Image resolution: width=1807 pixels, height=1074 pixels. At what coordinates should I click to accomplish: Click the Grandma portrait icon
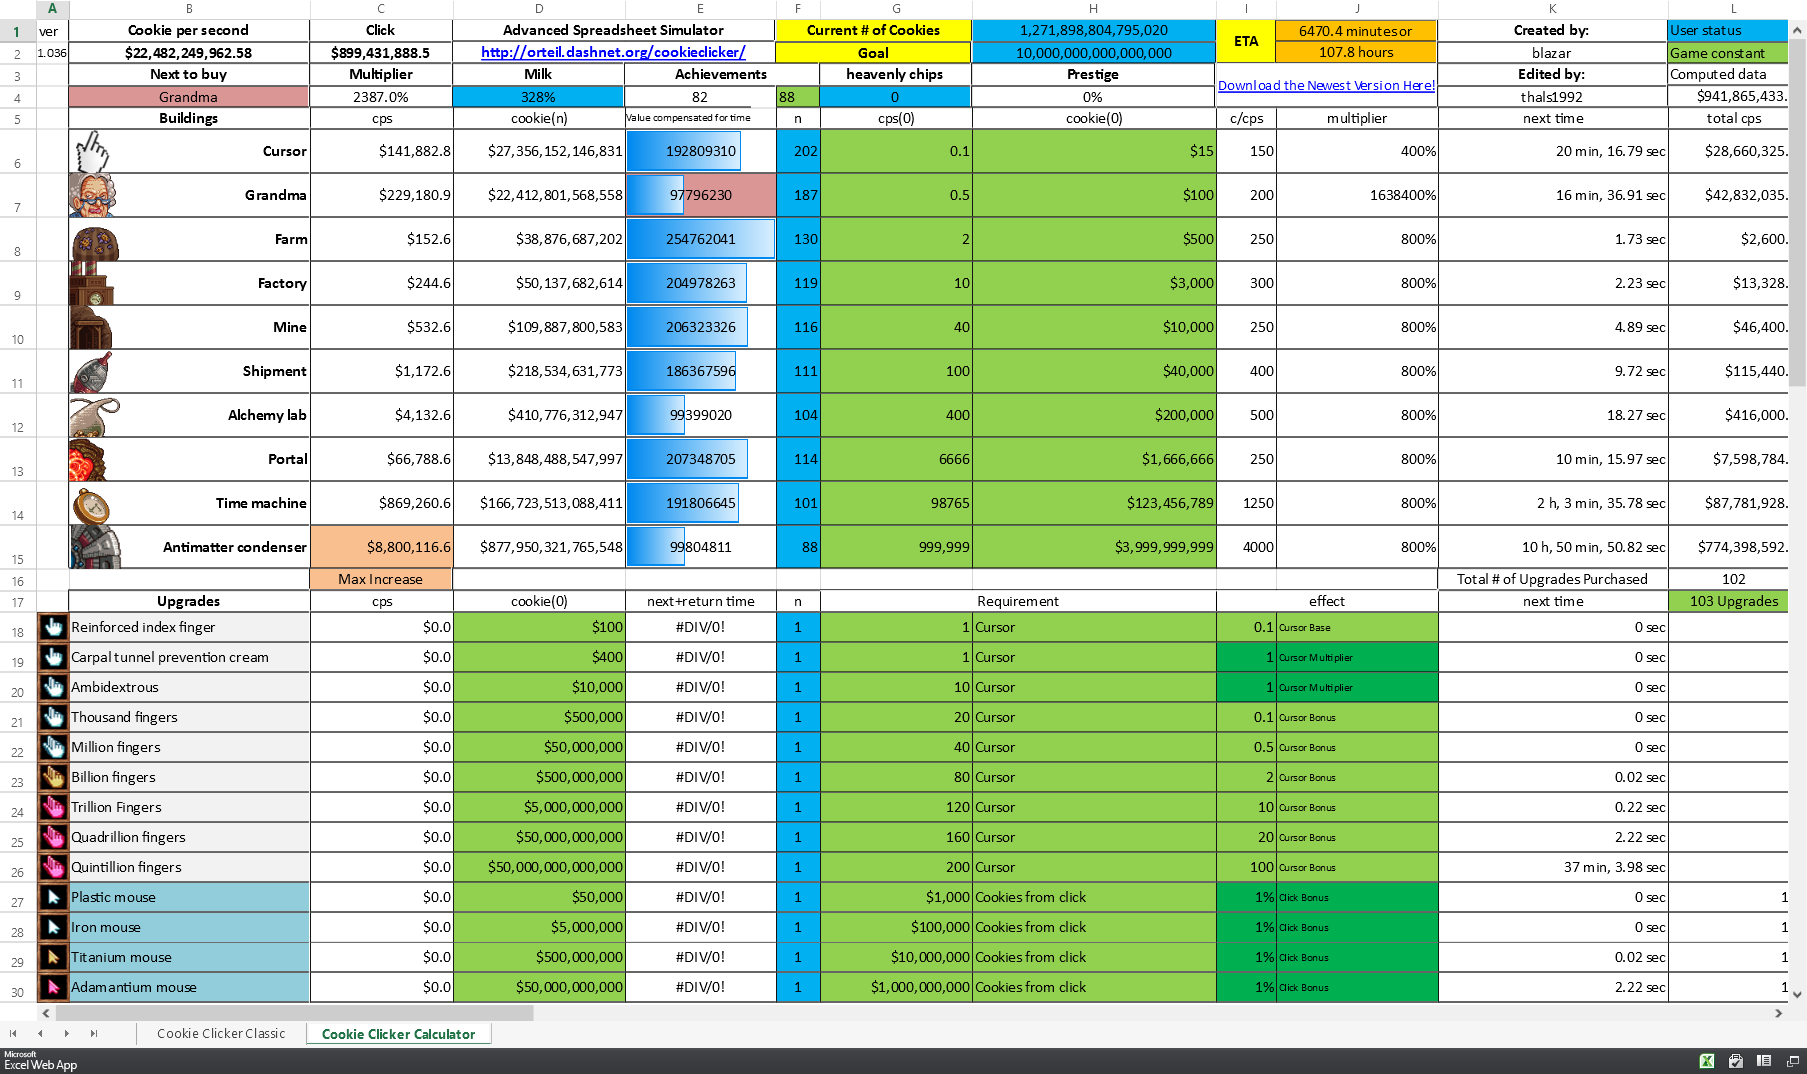[x=93, y=195]
